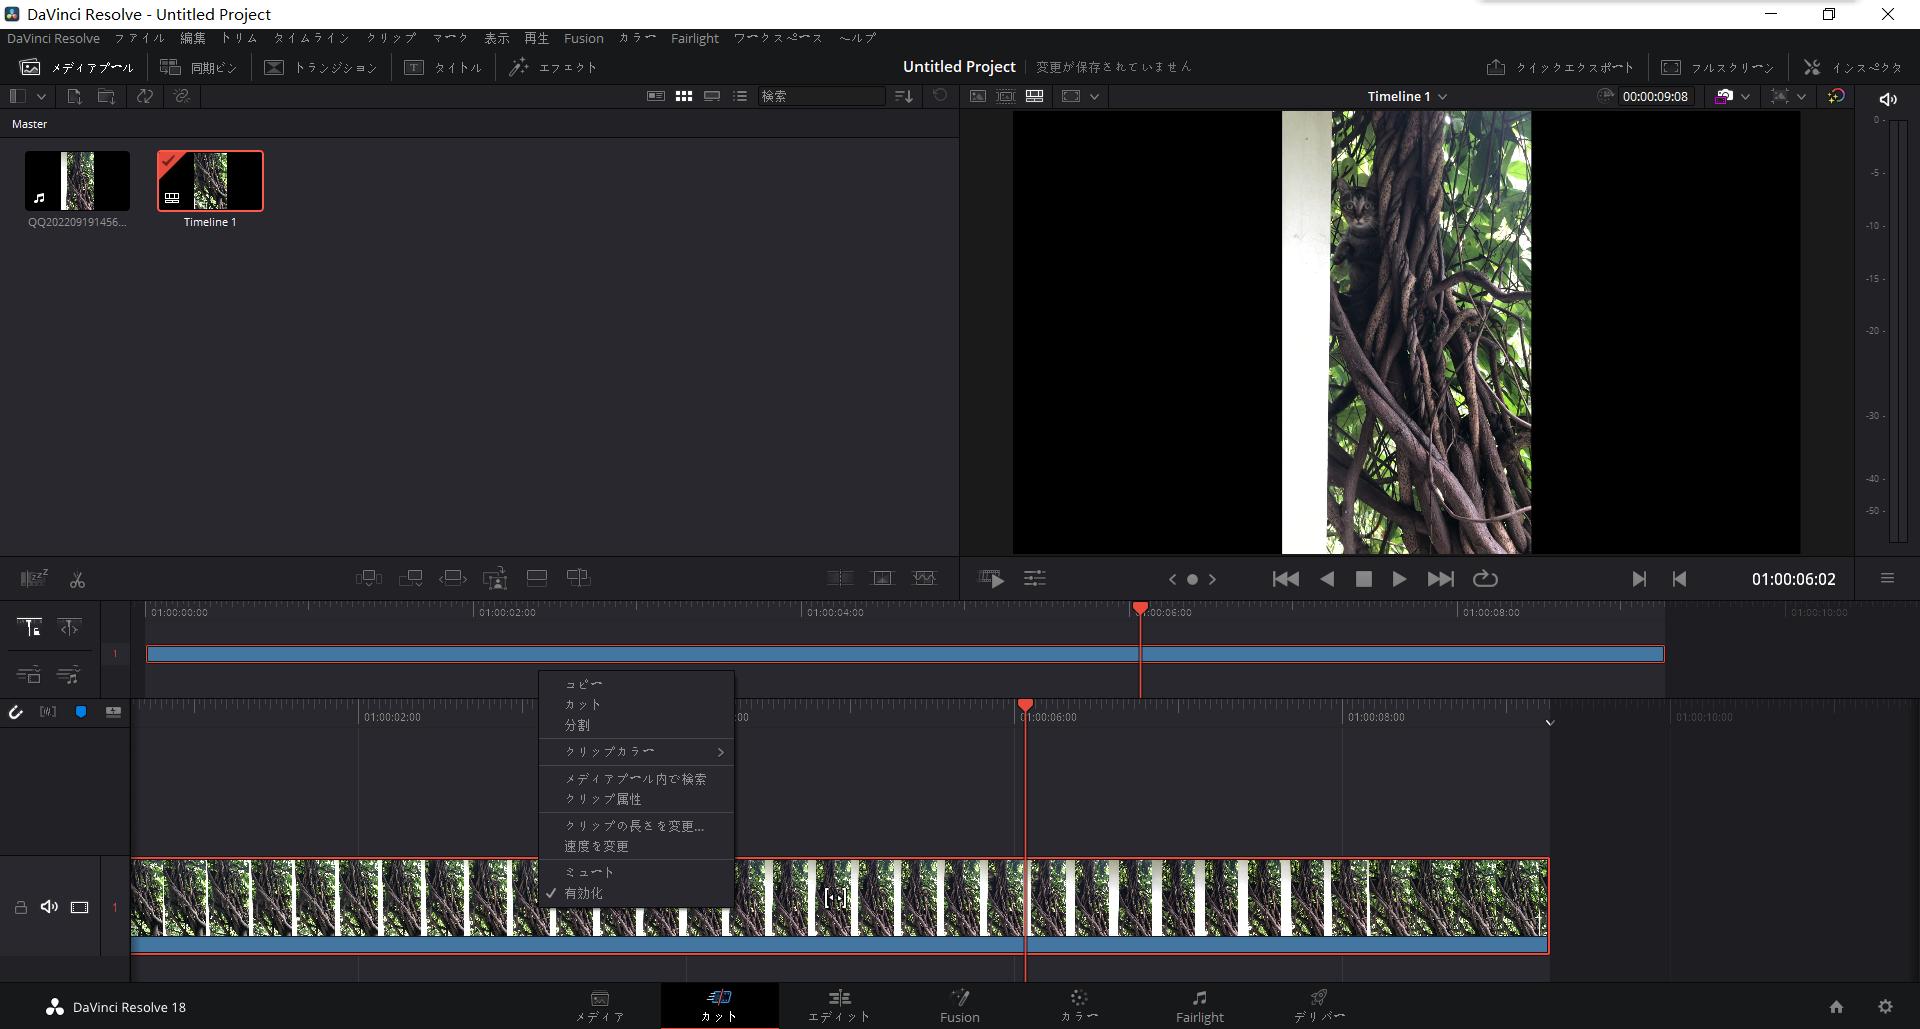Play forward
Screen dimensions: 1920x1029
pos(1399,579)
